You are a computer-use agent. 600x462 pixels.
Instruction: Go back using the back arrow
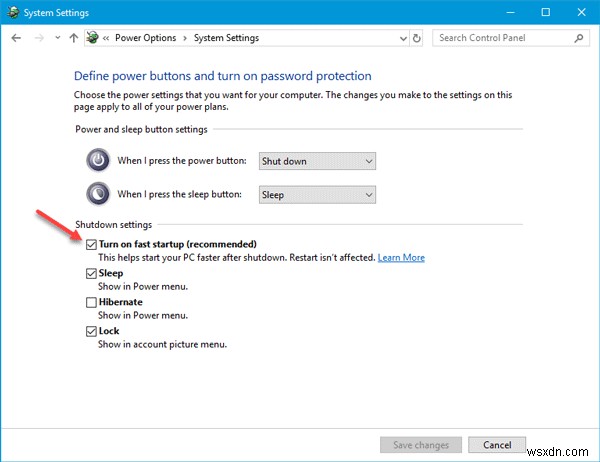pyautogui.click(x=16, y=38)
